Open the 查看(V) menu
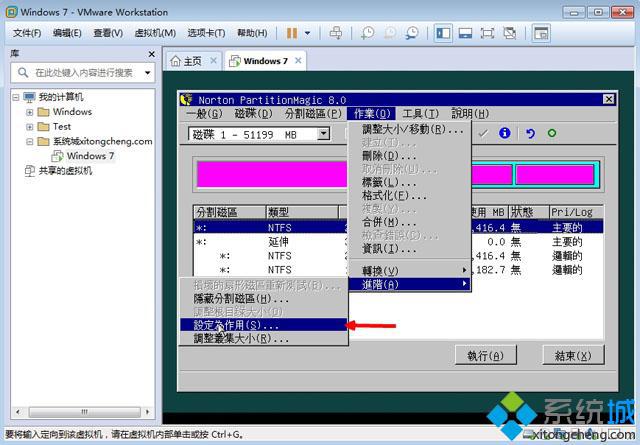The image size is (640, 445). tap(108, 33)
